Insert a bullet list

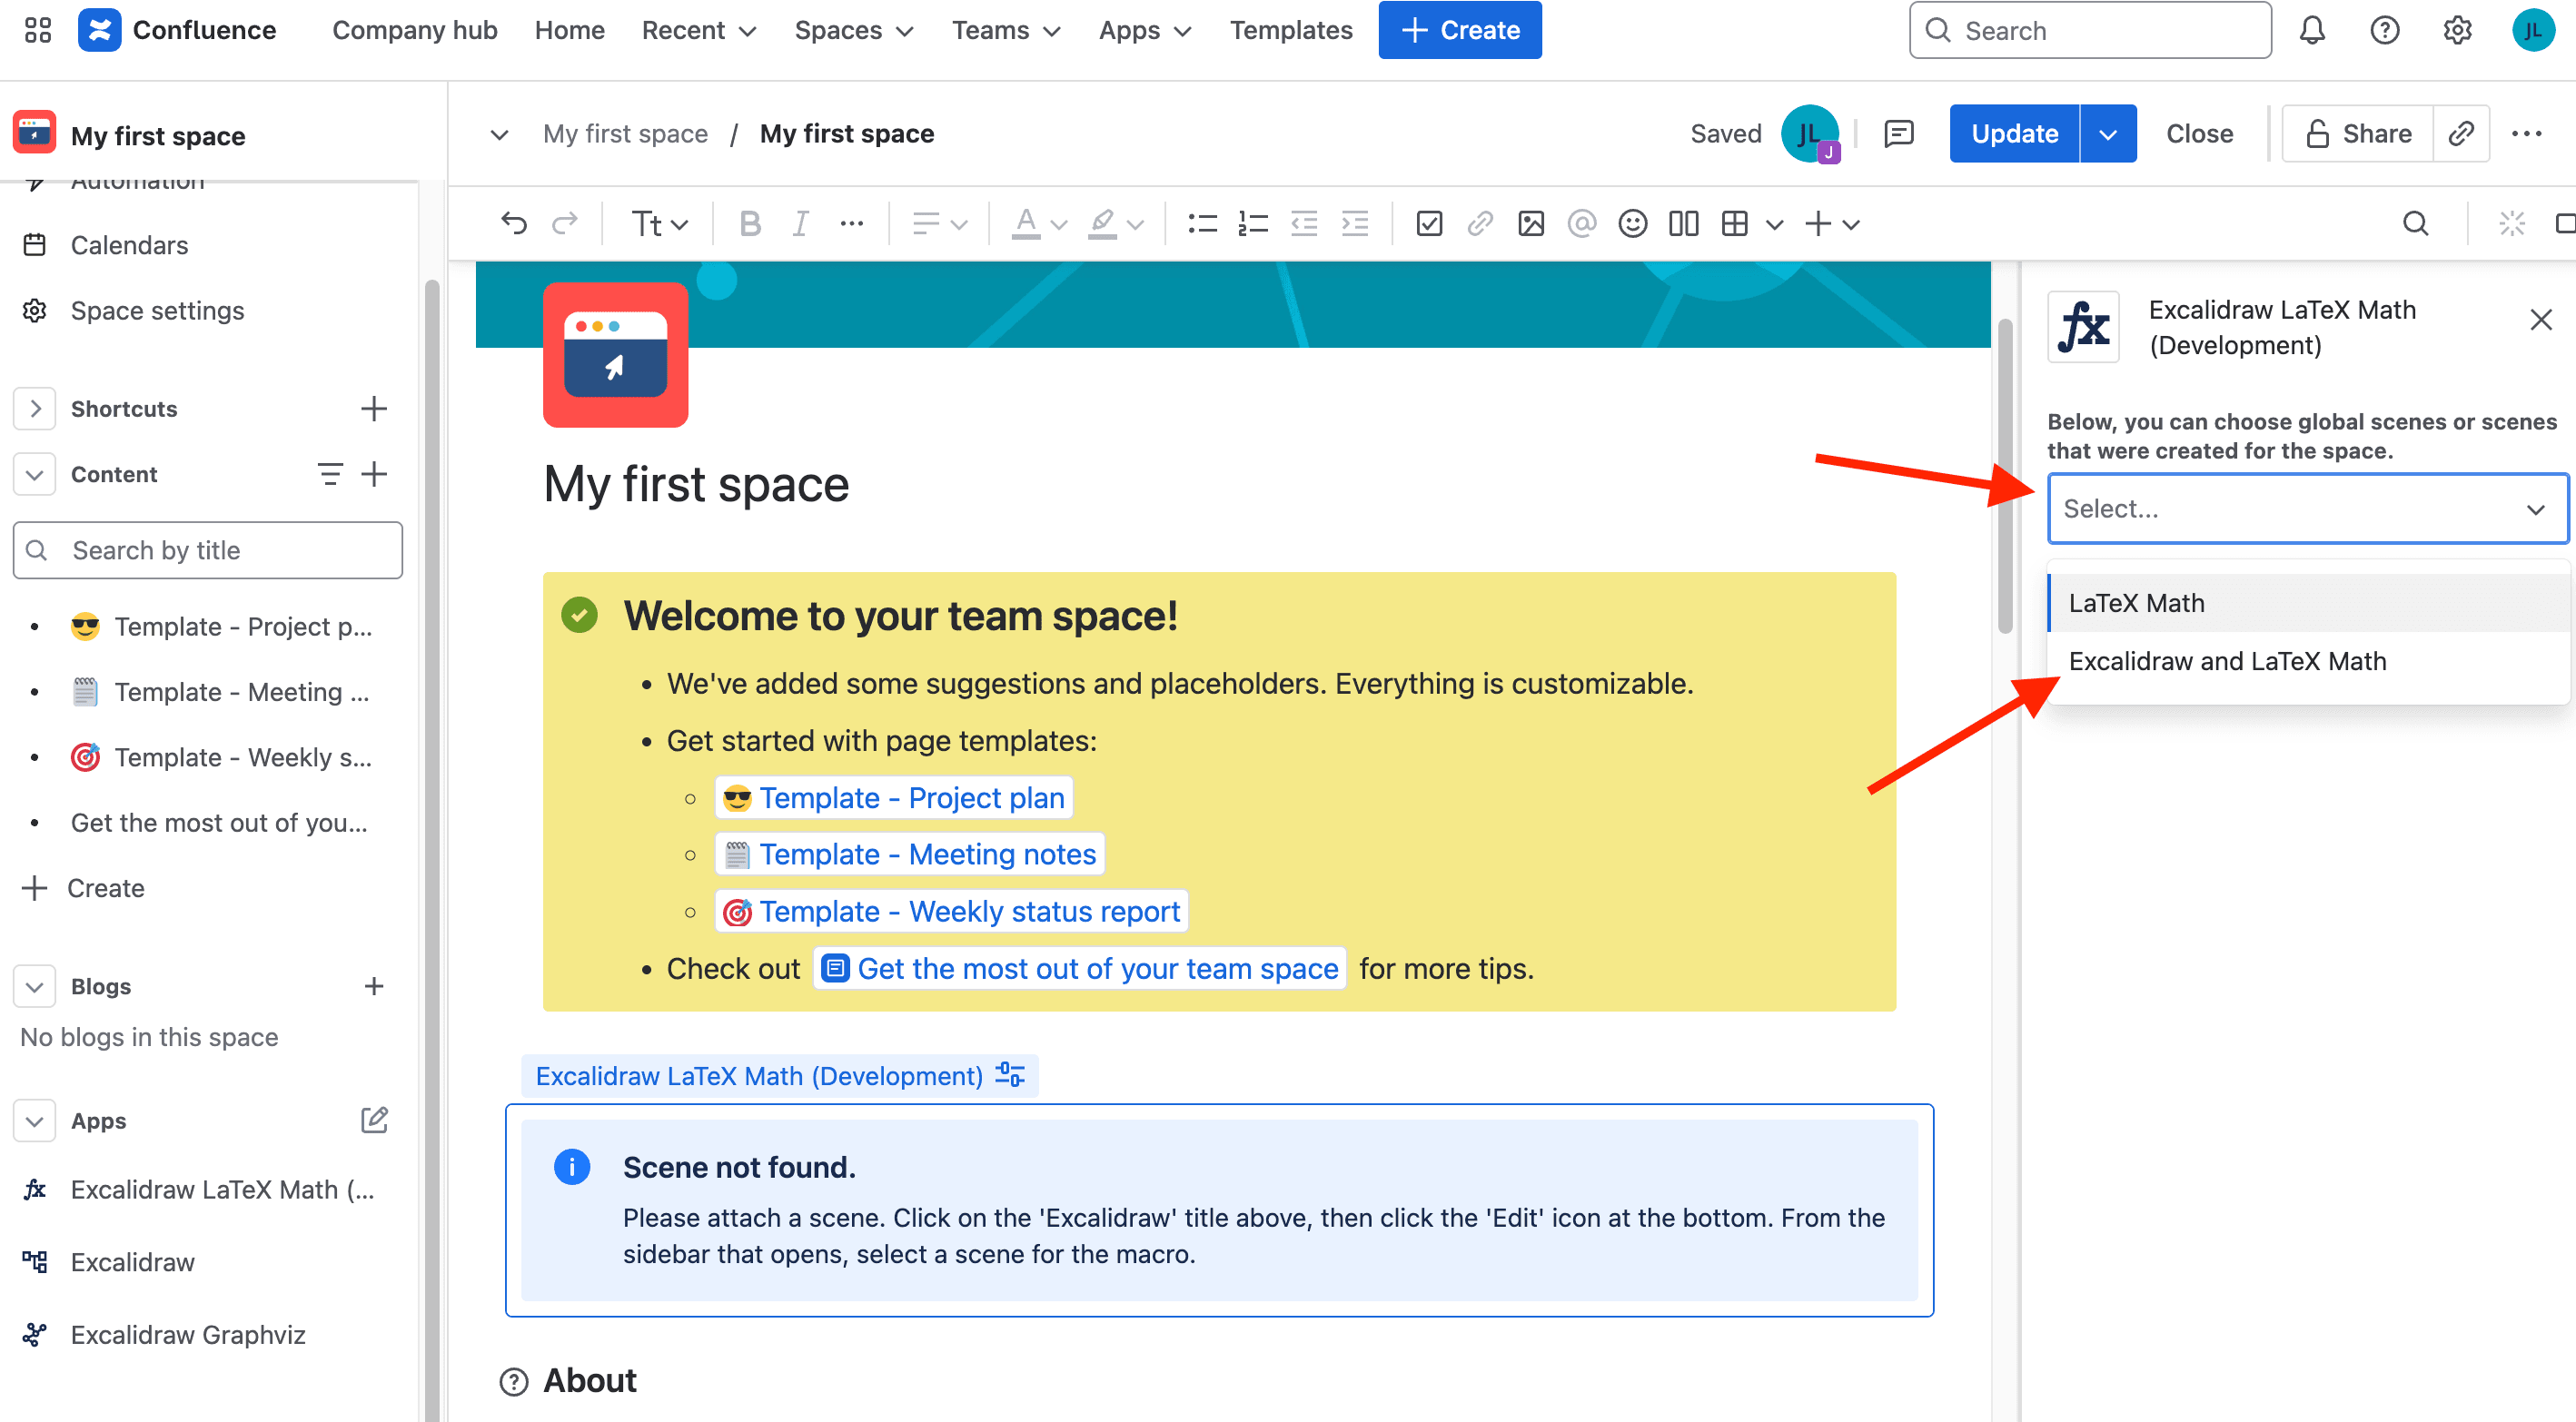tap(1202, 223)
